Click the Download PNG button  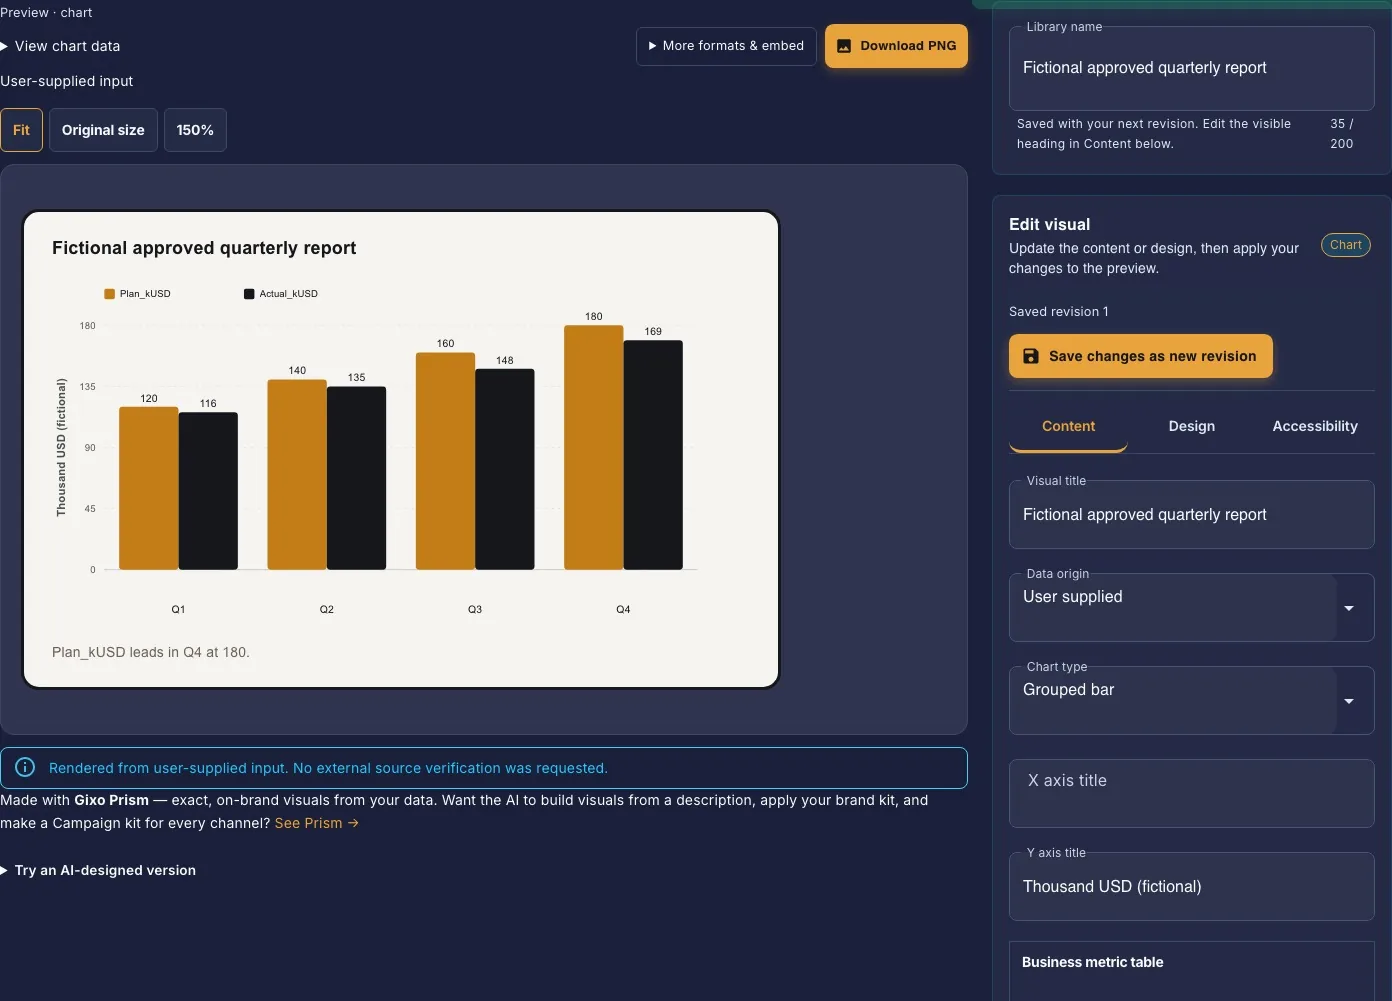point(896,46)
